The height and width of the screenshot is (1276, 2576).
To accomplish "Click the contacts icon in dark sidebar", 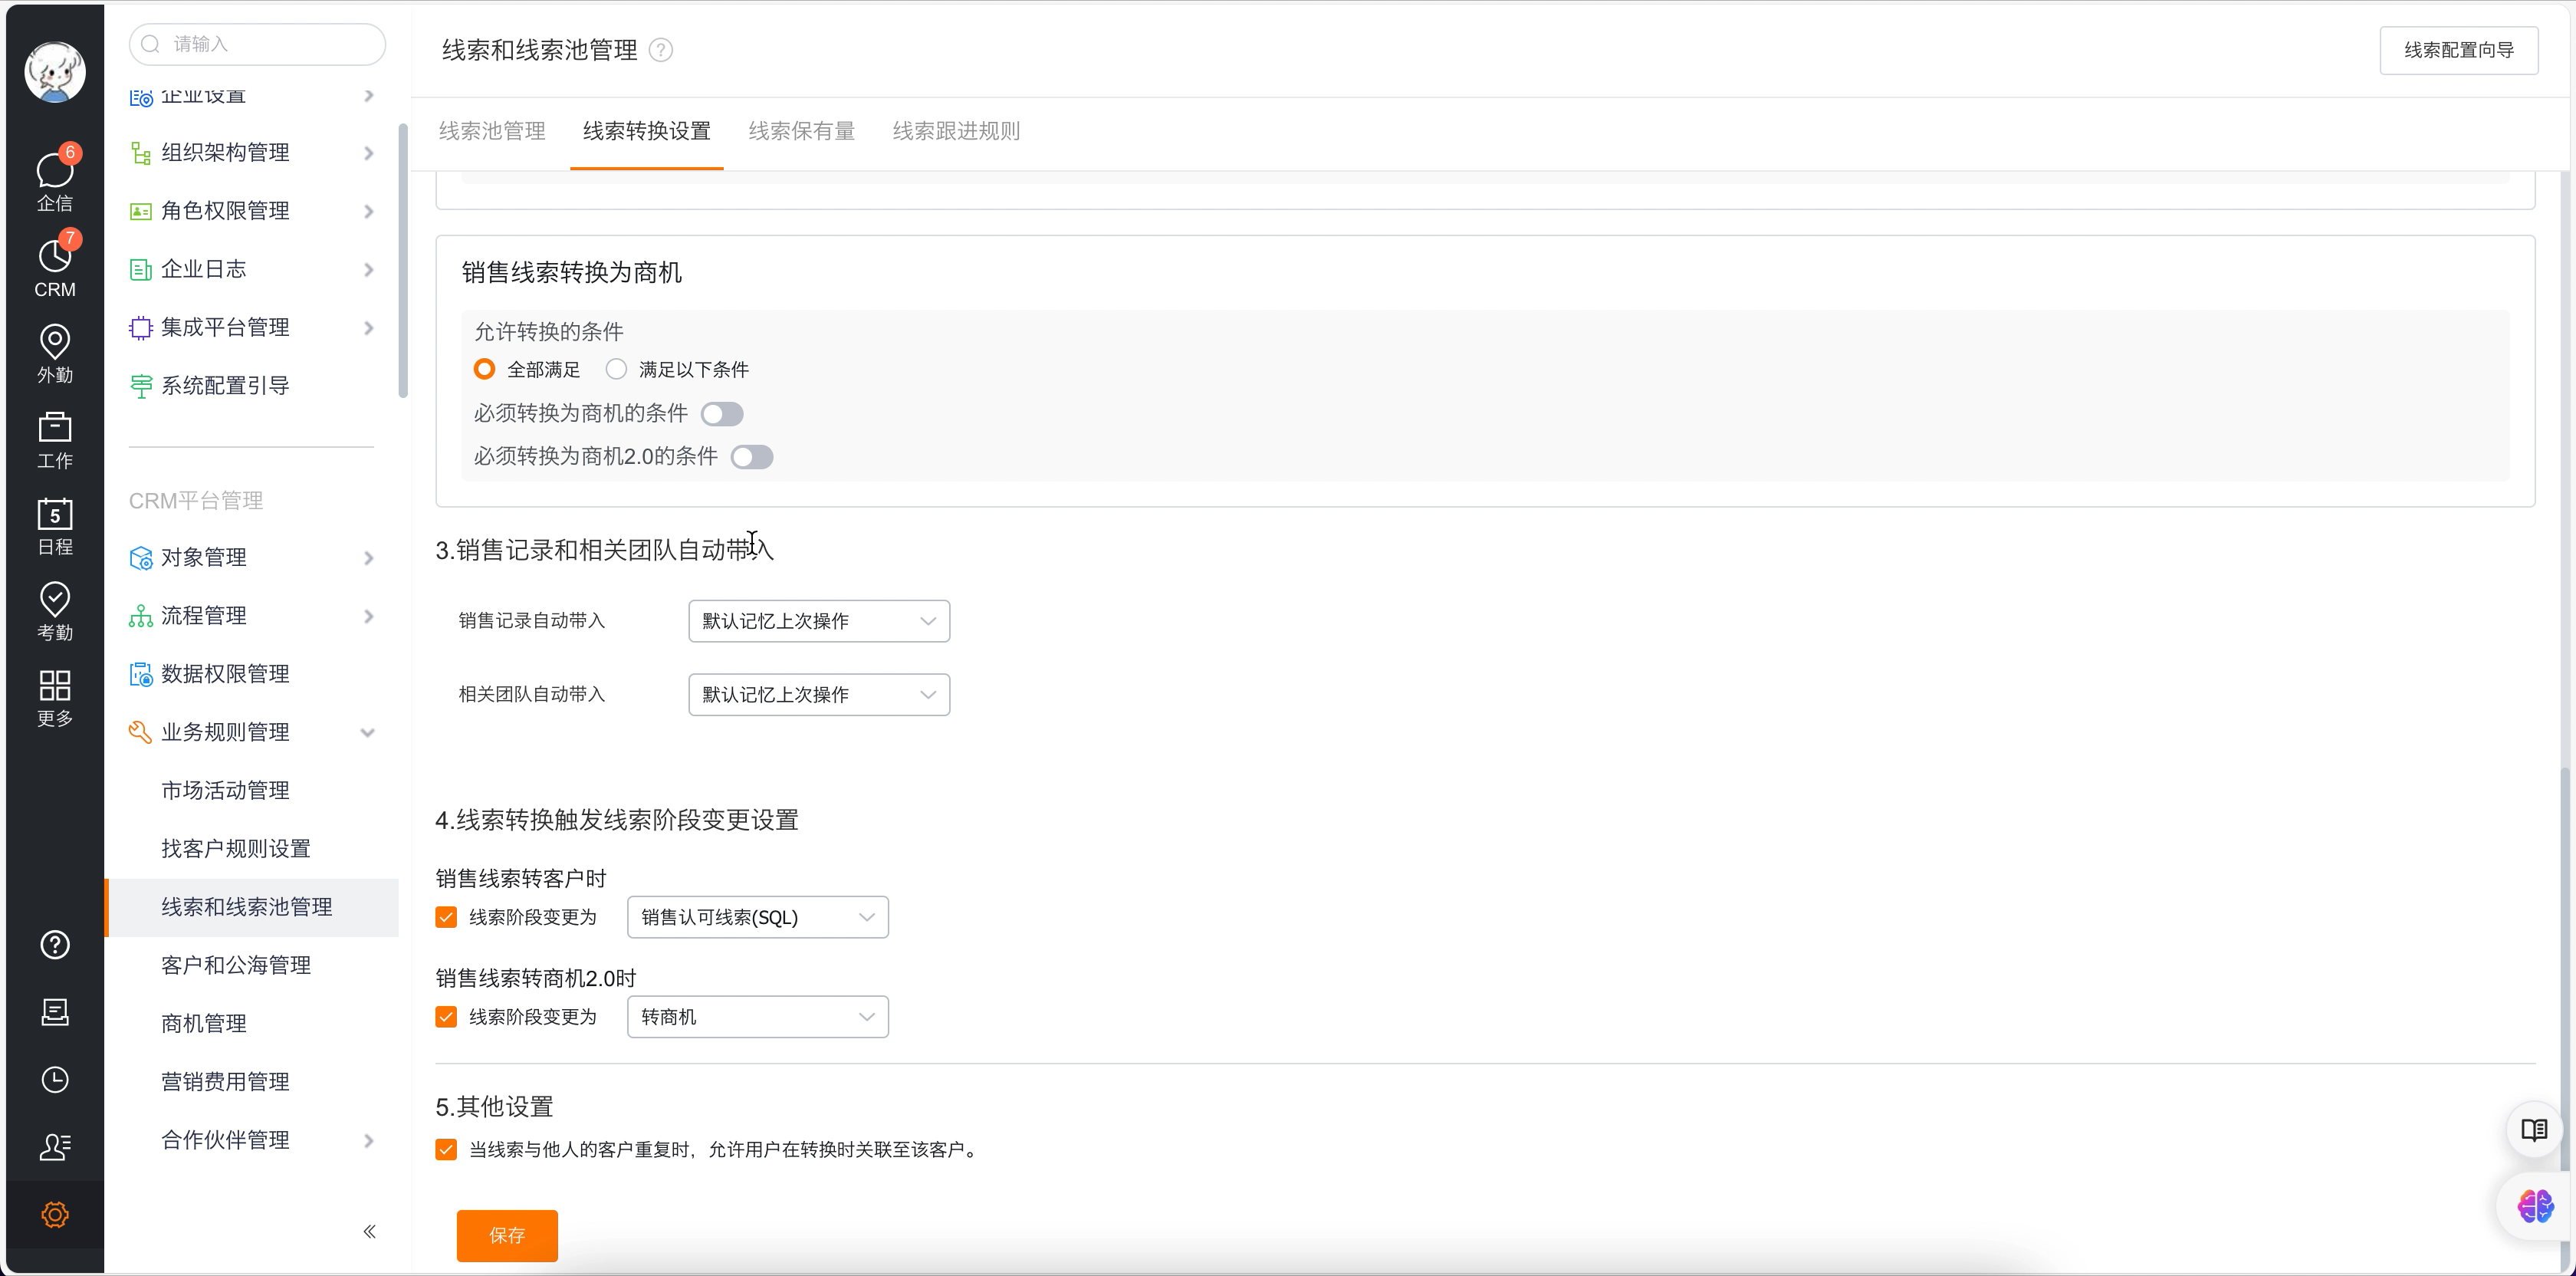I will click(55, 1146).
